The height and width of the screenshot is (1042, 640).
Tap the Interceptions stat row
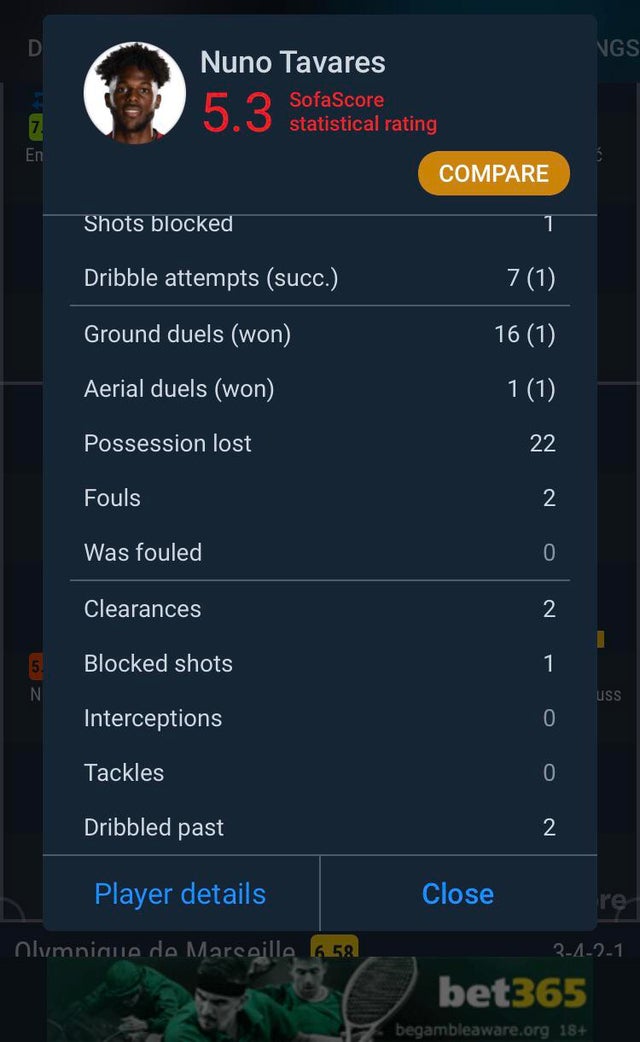pyautogui.click(x=320, y=718)
